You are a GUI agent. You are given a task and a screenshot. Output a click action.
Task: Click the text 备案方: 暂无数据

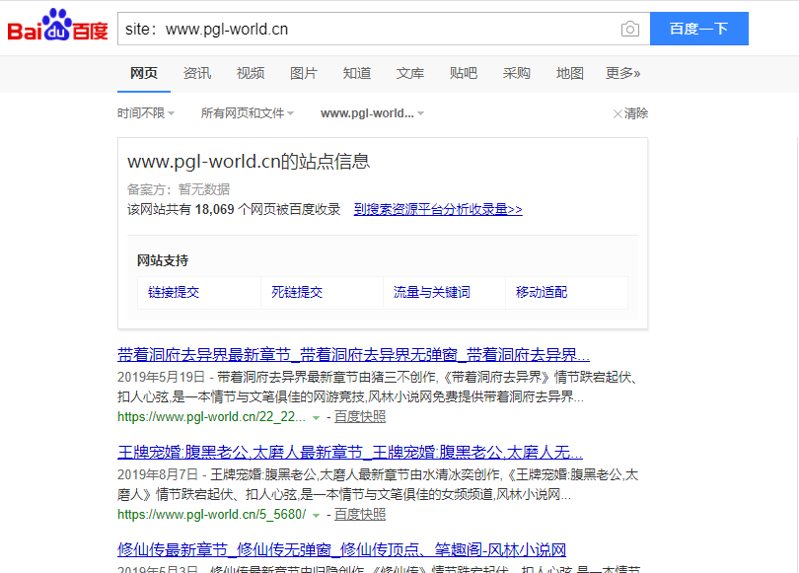tap(178, 190)
